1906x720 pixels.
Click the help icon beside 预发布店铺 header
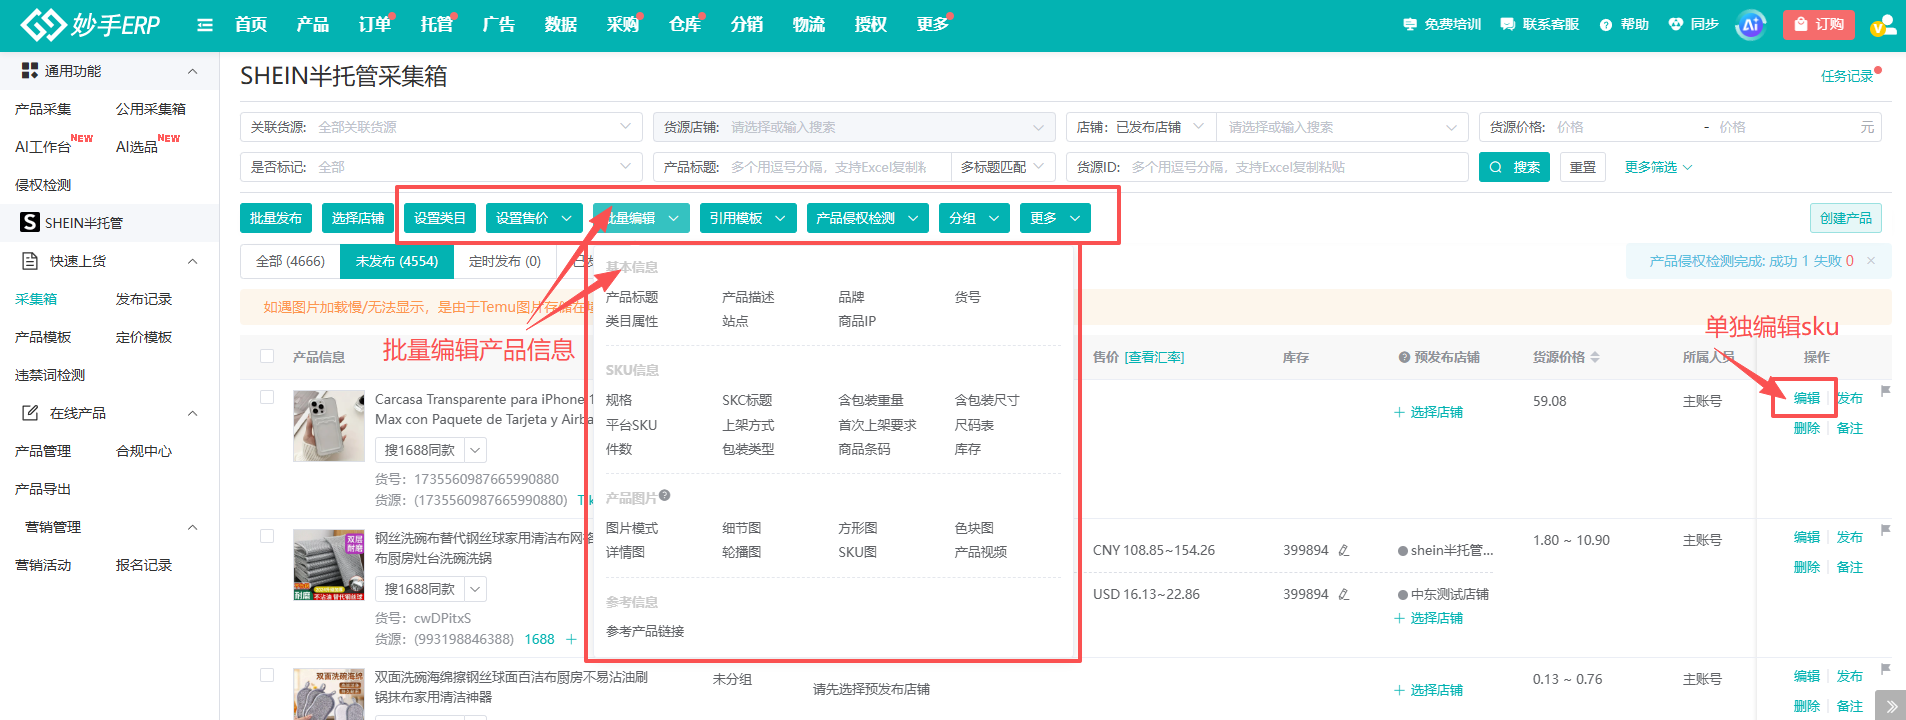[1404, 357]
